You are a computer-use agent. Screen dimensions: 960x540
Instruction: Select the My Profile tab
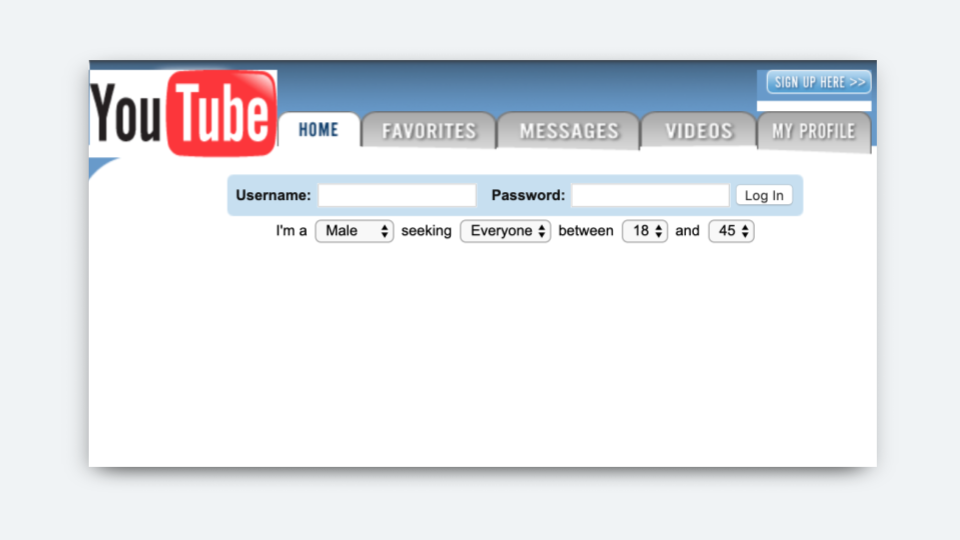pyautogui.click(x=814, y=131)
